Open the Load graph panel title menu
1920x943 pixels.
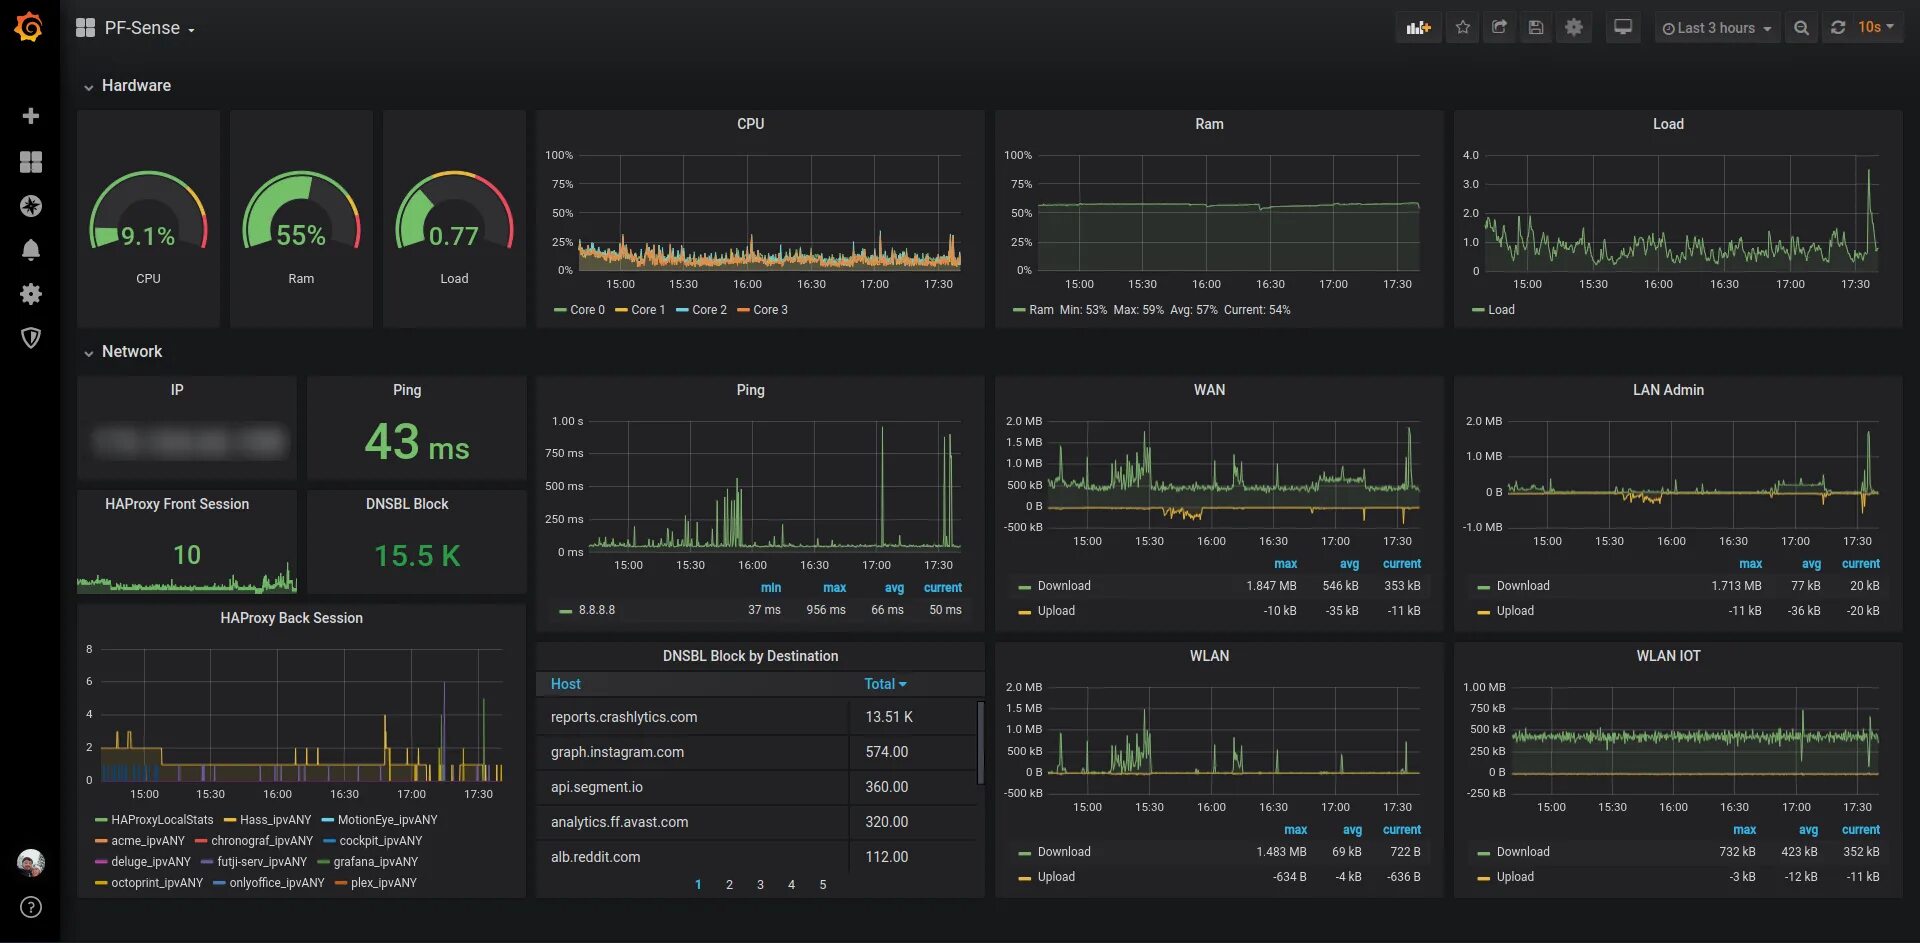pos(1668,124)
